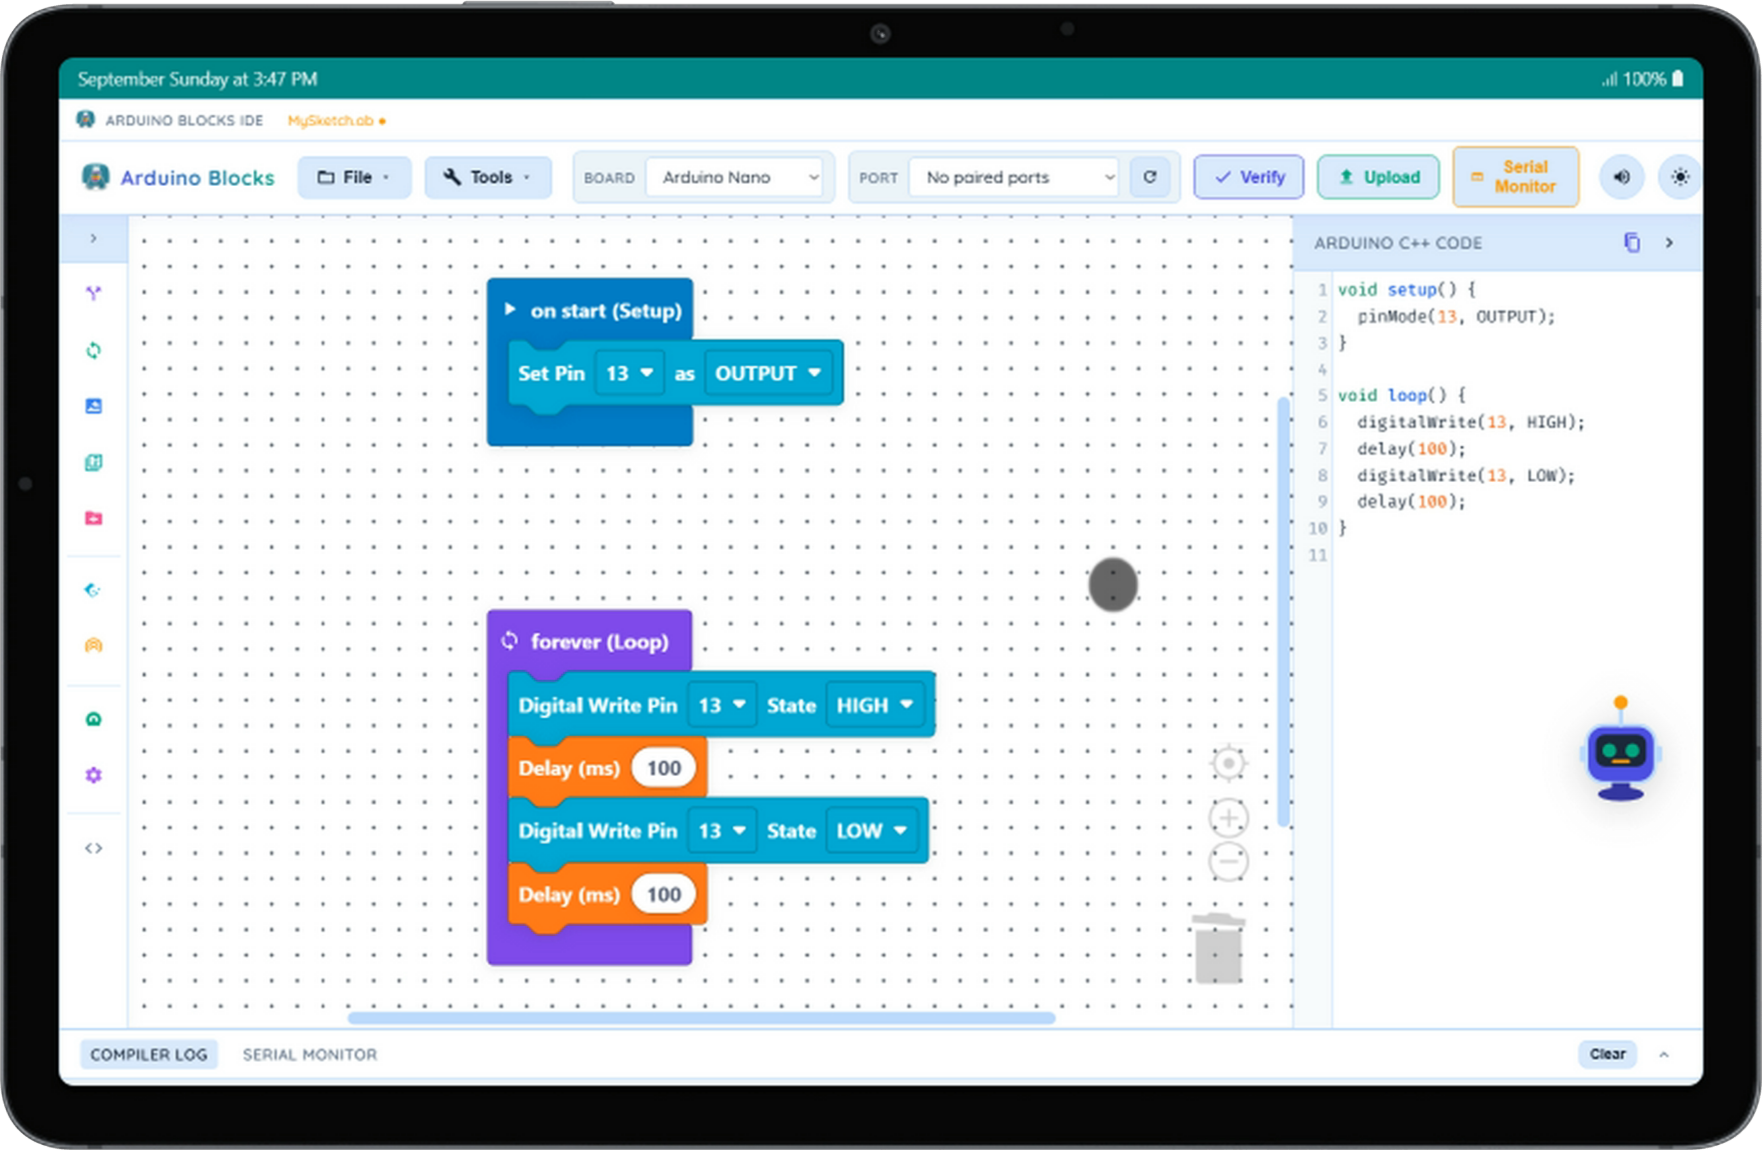Viewport: 1762px width, 1150px height.
Task: Click code line void loop() {
Action: 1401,395
